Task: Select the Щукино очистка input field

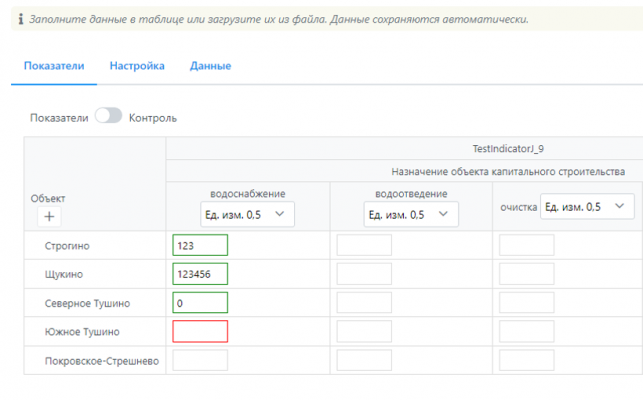Action: tap(526, 274)
